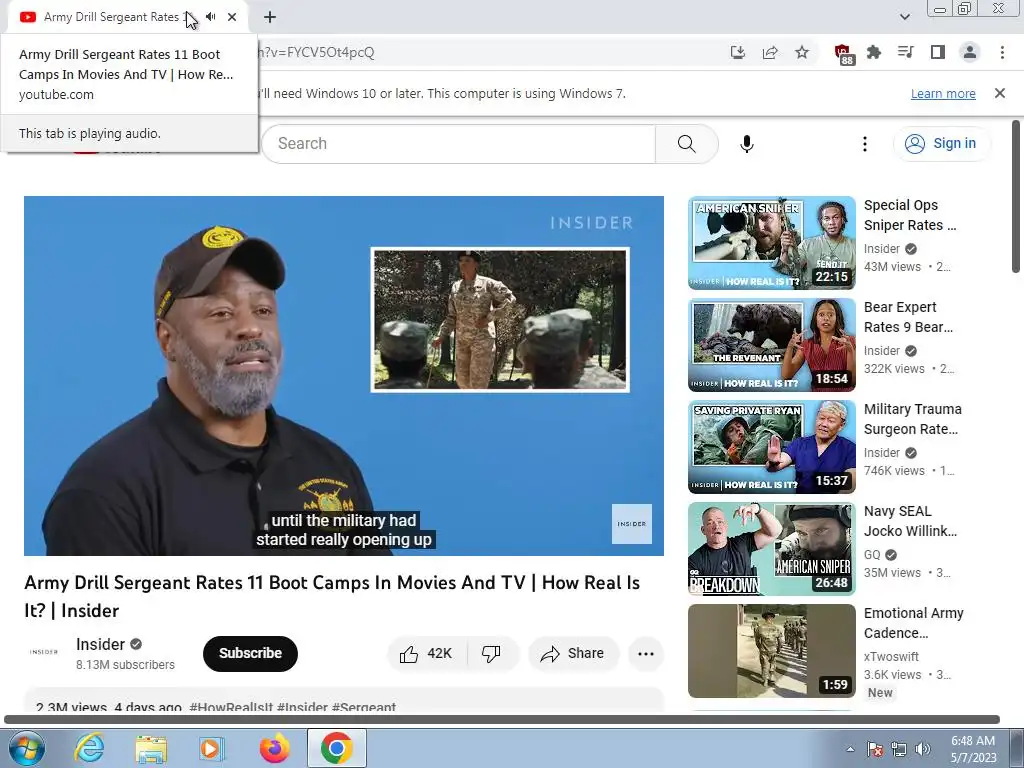Select the Chrome taskbar button

(336, 748)
